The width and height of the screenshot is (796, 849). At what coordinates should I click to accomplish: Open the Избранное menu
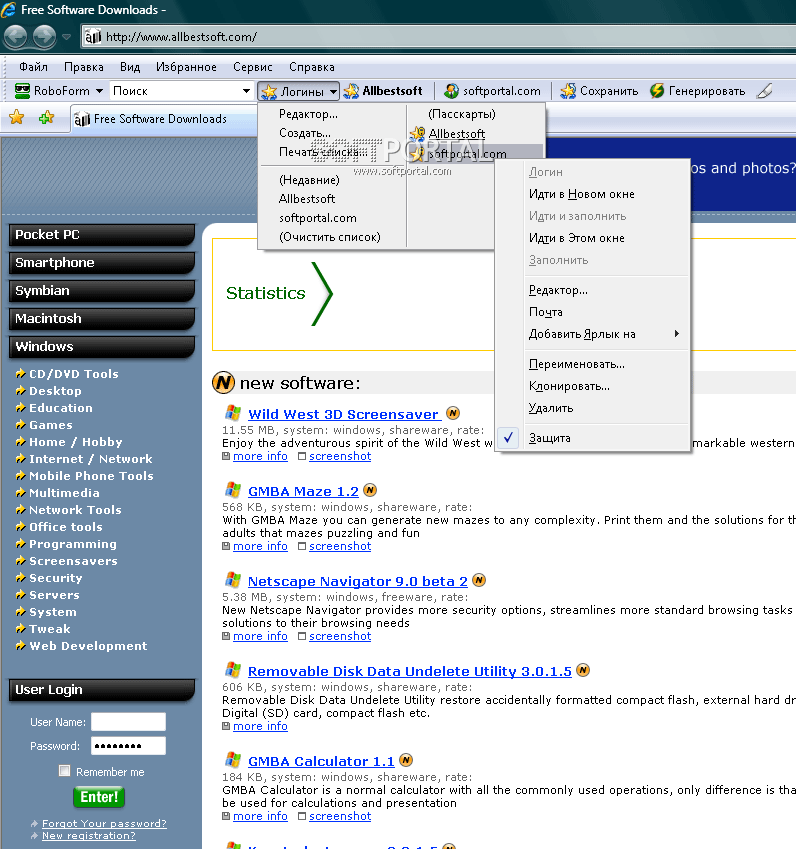pyautogui.click(x=186, y=67)
